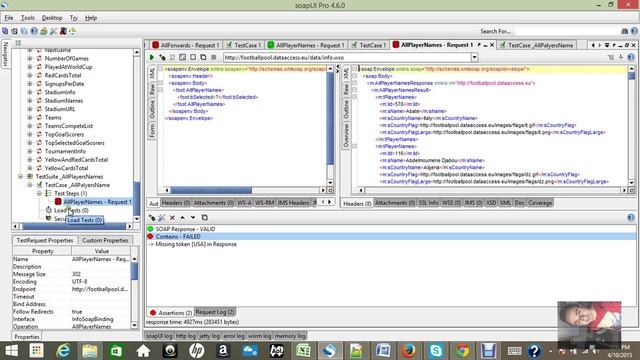The height and width of the screenshot is (360, 640).
Task: Click the clone assertion icon in Assertions toolbar
Action: click(x=204, y=218)
